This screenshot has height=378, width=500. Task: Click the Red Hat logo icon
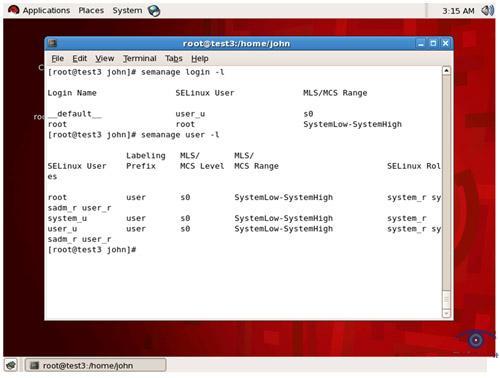(14, 10)
